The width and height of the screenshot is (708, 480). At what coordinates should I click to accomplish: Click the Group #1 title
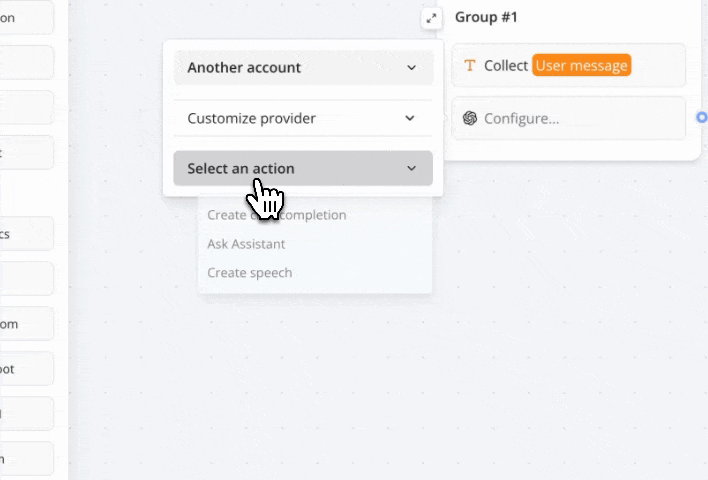486,17
